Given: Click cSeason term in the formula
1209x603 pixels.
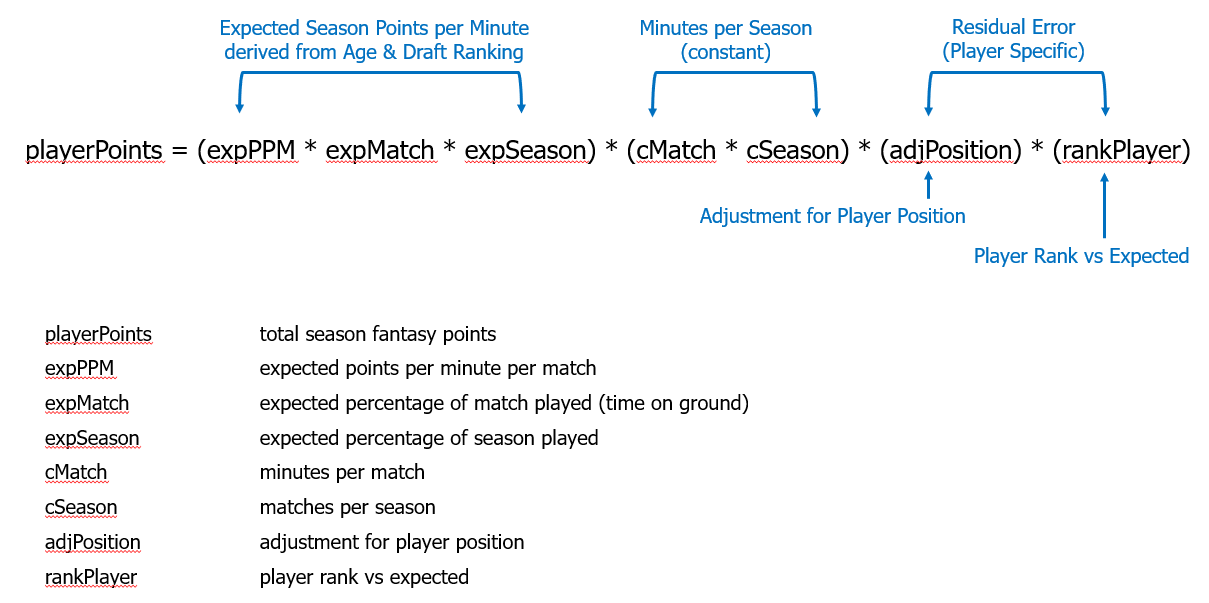Looking at the screenshot, I should (x=792, y=151).
